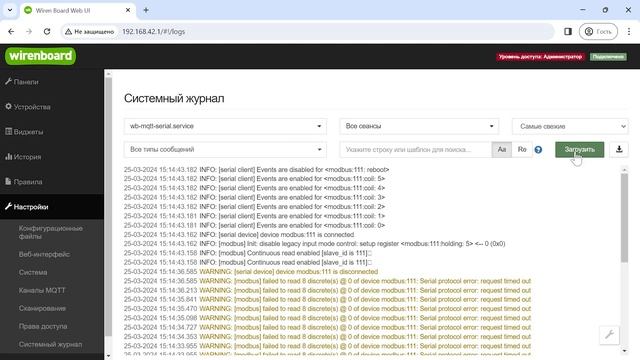This screenshot has width=640, height=360.
Task: Click the Виджеты grid icon
Action: 8,131
